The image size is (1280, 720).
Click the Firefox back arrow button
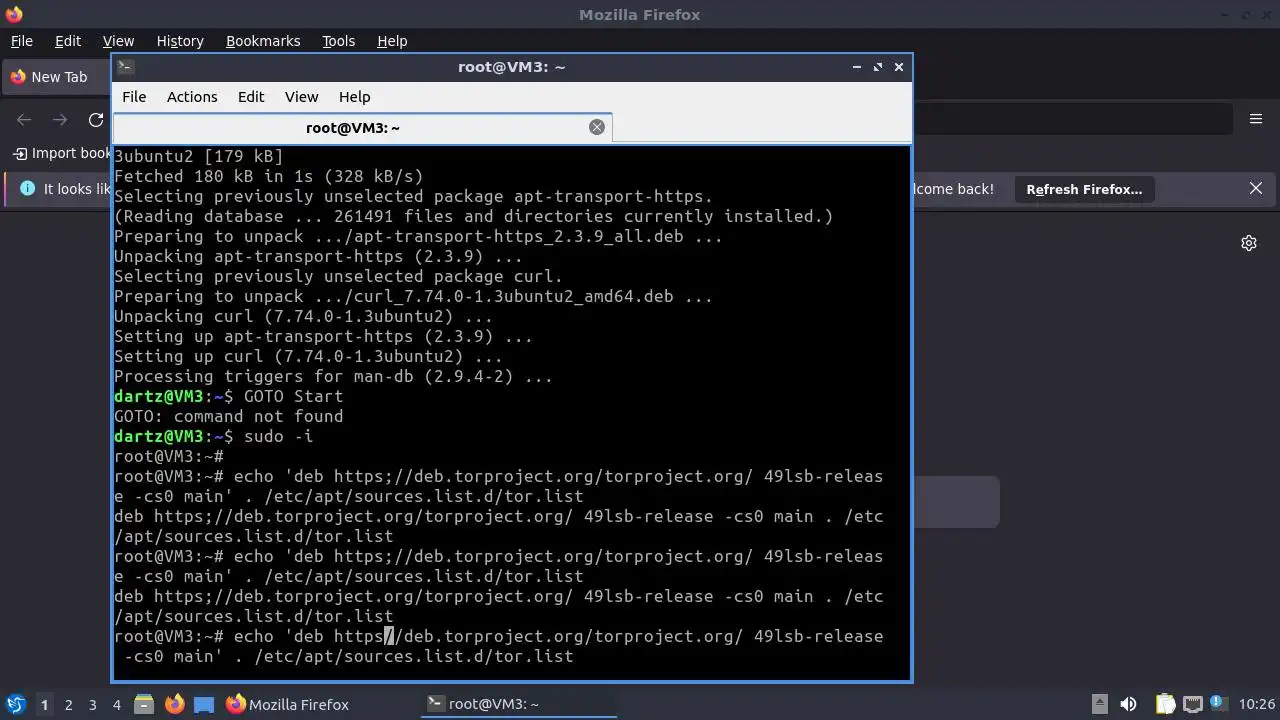24,120
